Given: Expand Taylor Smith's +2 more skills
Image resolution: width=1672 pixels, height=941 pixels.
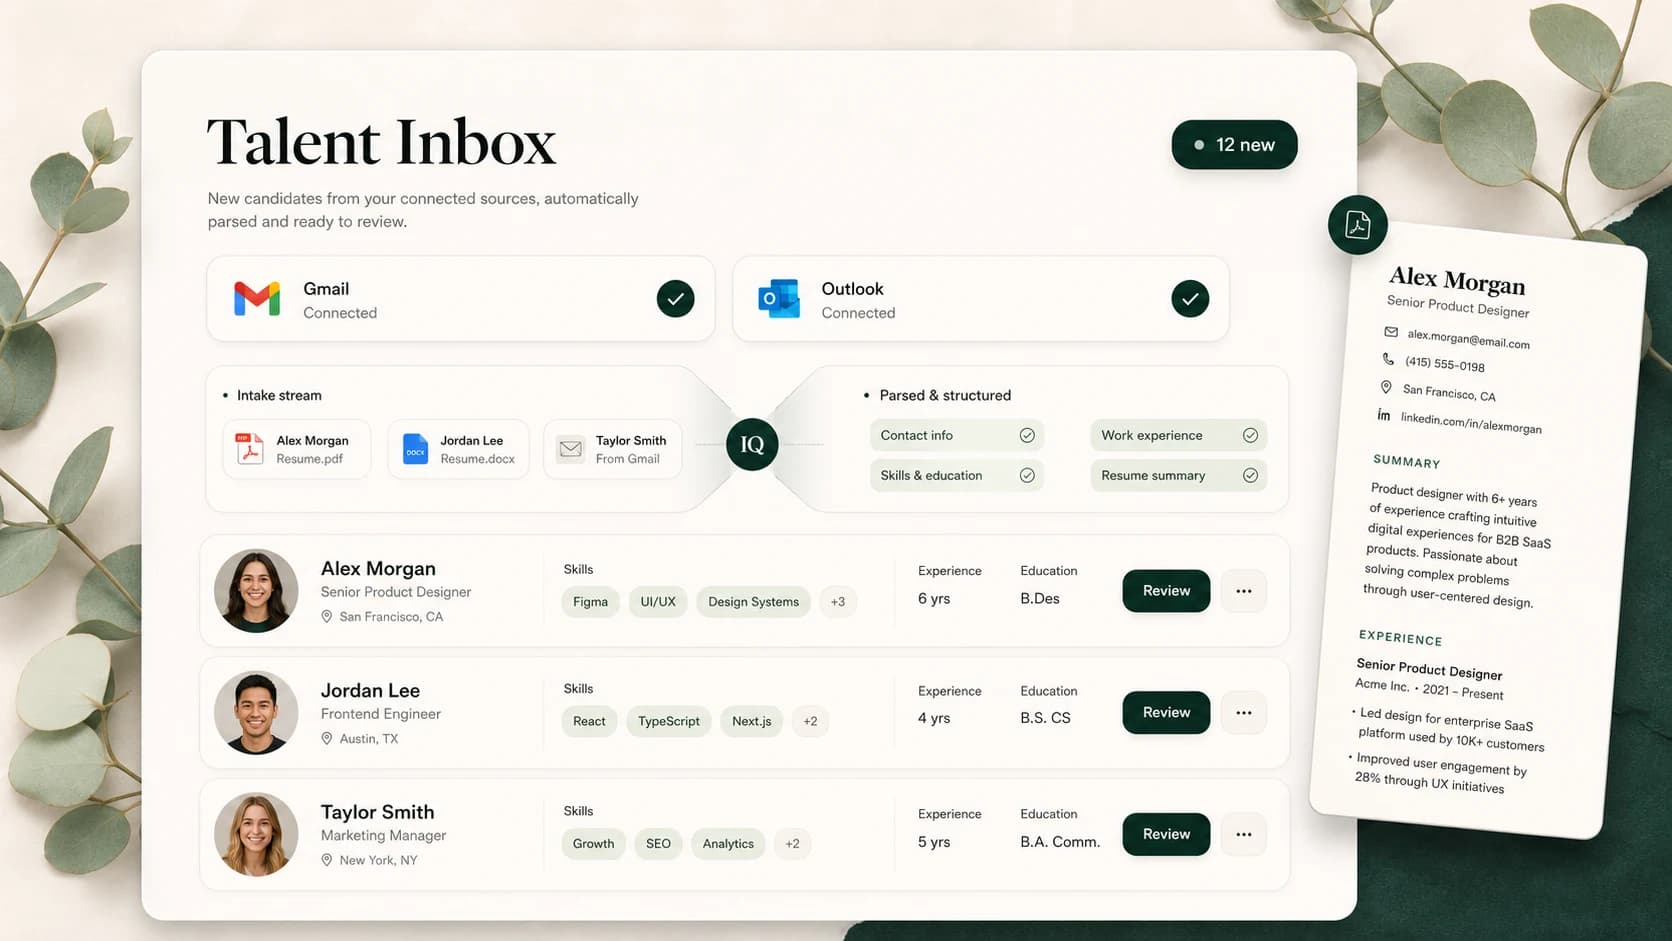Looking at the screenshot, I should pos(792,844).
